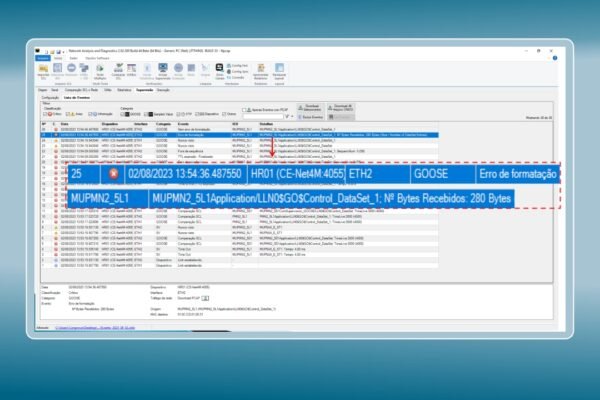Switch to the Lista de Eventos tab
Viewport: 600px width, 400px height.
pyautogui.click(x=77, y=96)
